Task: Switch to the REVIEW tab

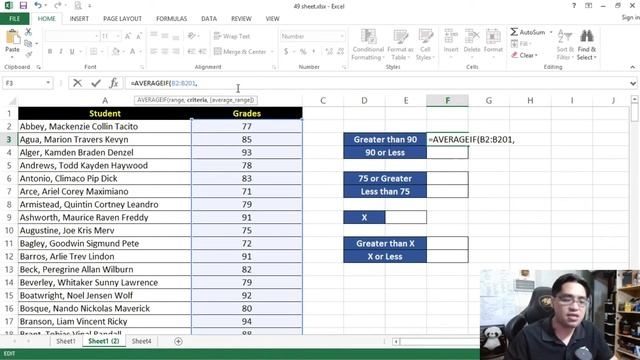Action: click(x=241, y=19)
